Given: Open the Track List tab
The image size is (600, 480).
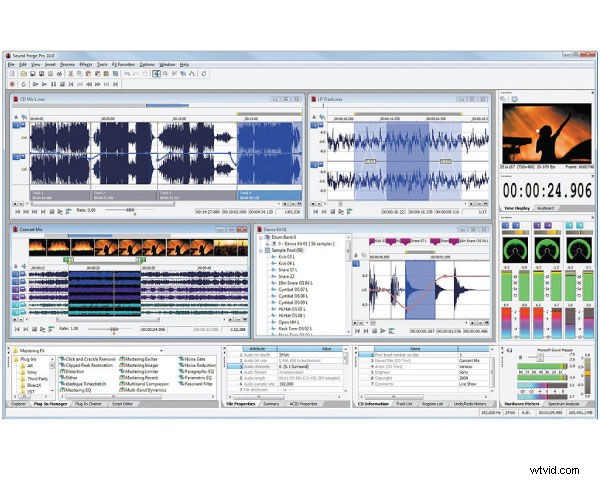Looking at the screenshot, I should coord(404,404).
